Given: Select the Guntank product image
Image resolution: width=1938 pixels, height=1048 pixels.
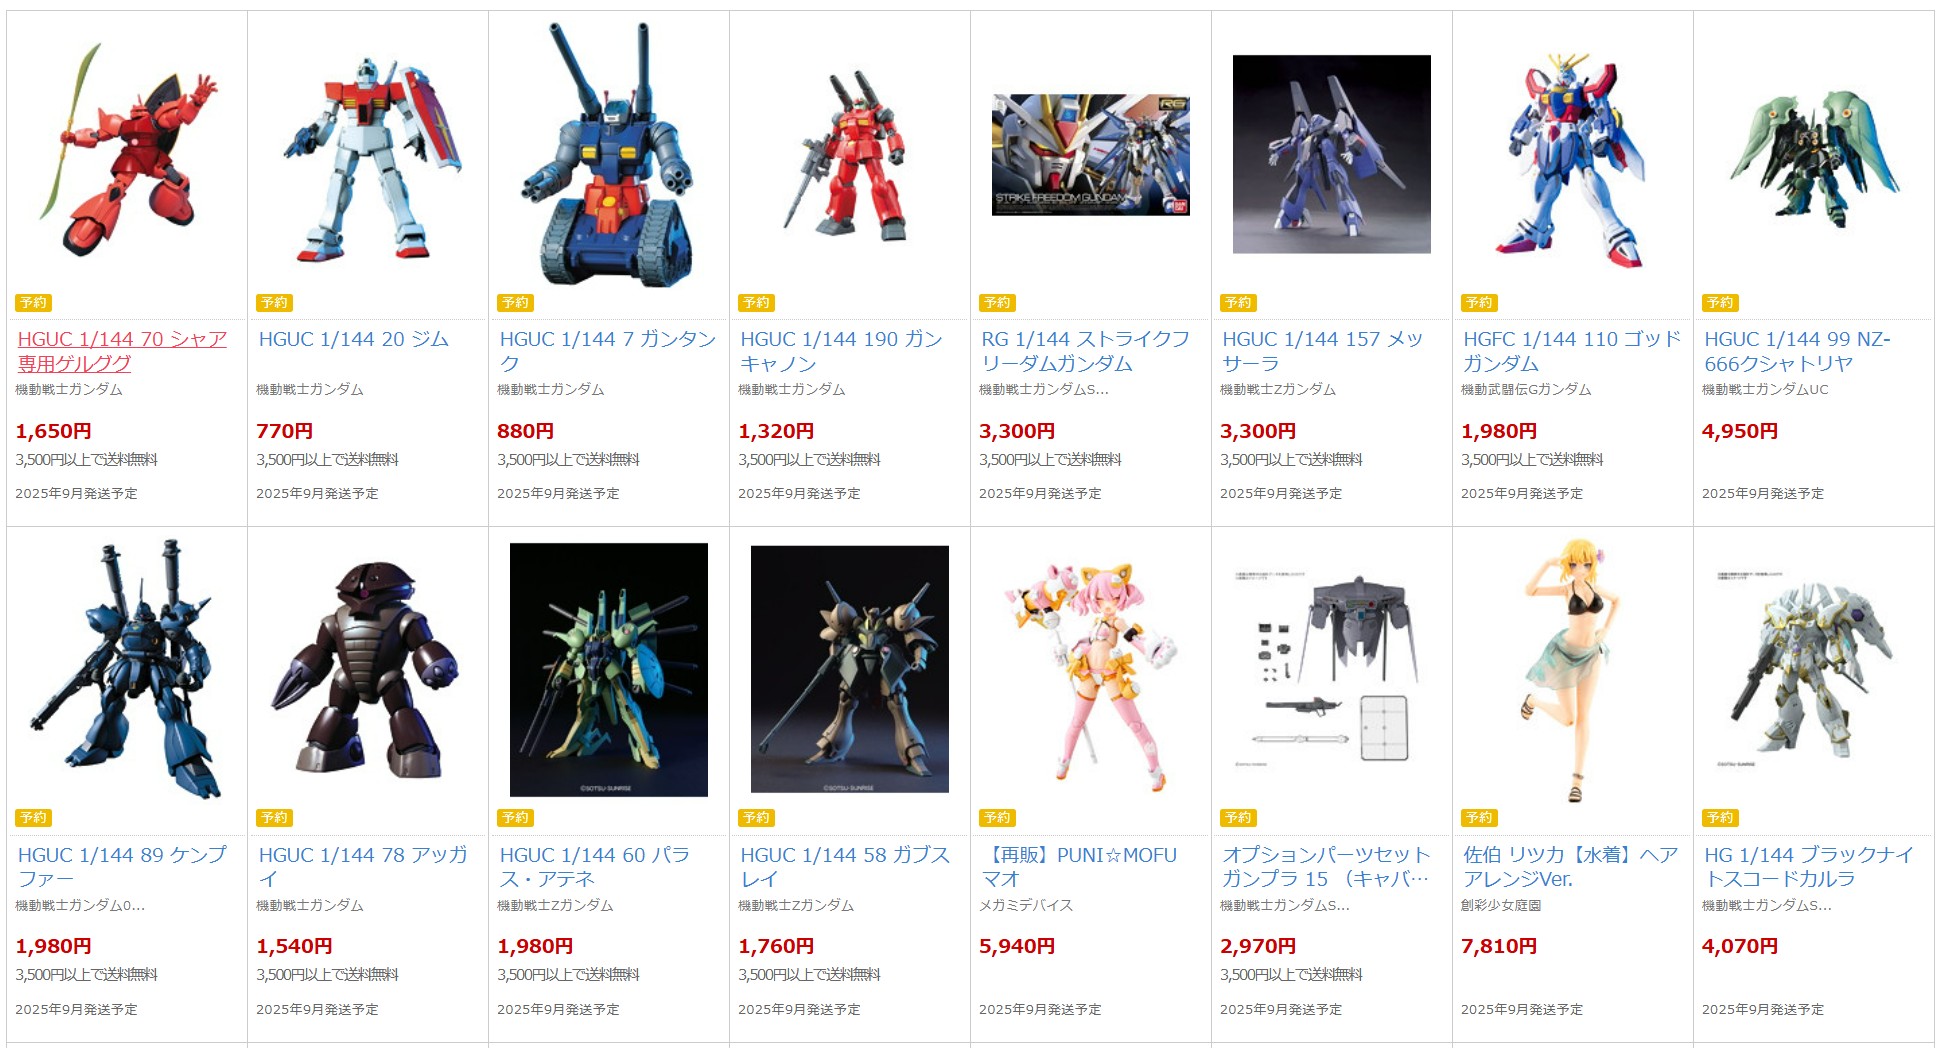Looking at the screenshot, I should (x=608, y=155).
